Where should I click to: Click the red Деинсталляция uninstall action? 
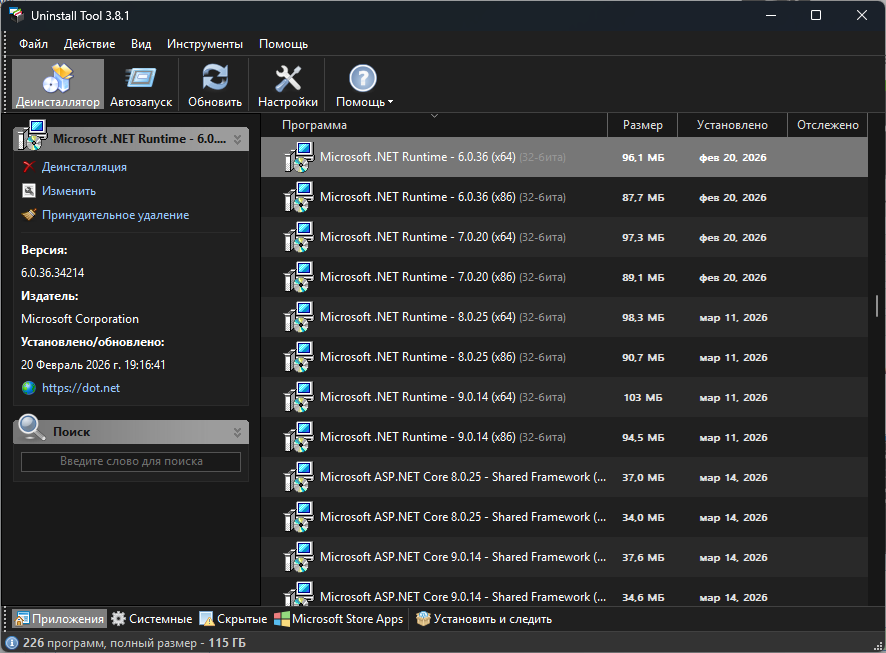point(83,167)
